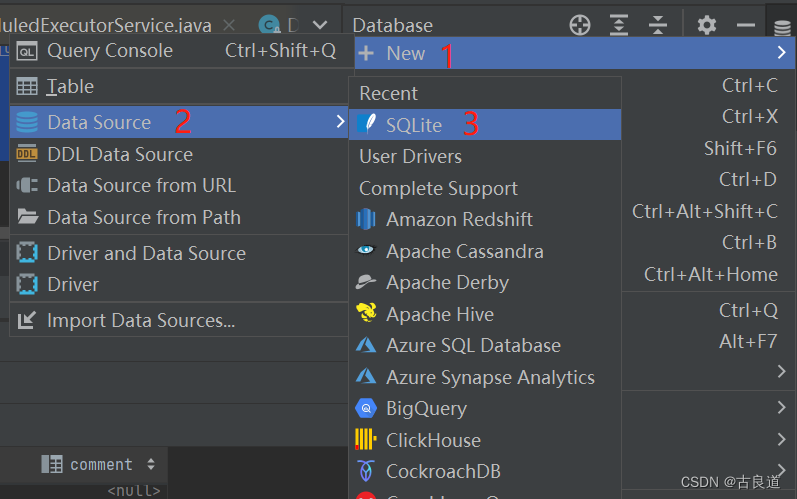Click Collapse All in Database toolbar
Screen dimensions: 797x499
point(658,25)
